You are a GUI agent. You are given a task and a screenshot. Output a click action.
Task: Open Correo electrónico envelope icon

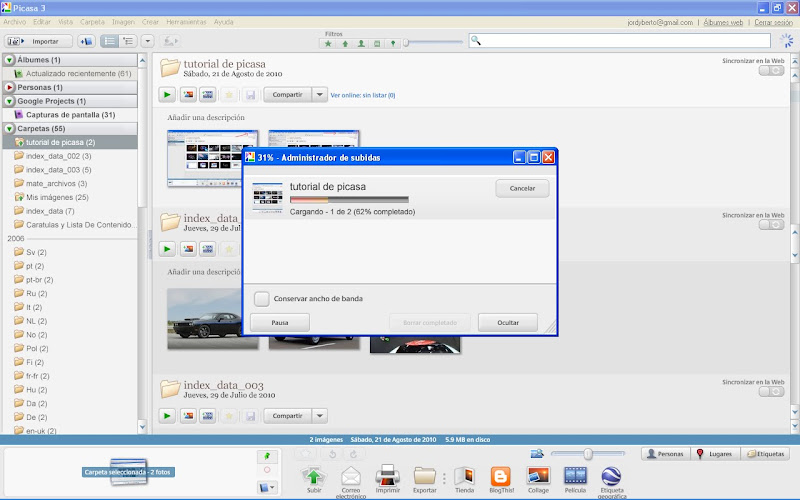point(351,476)
